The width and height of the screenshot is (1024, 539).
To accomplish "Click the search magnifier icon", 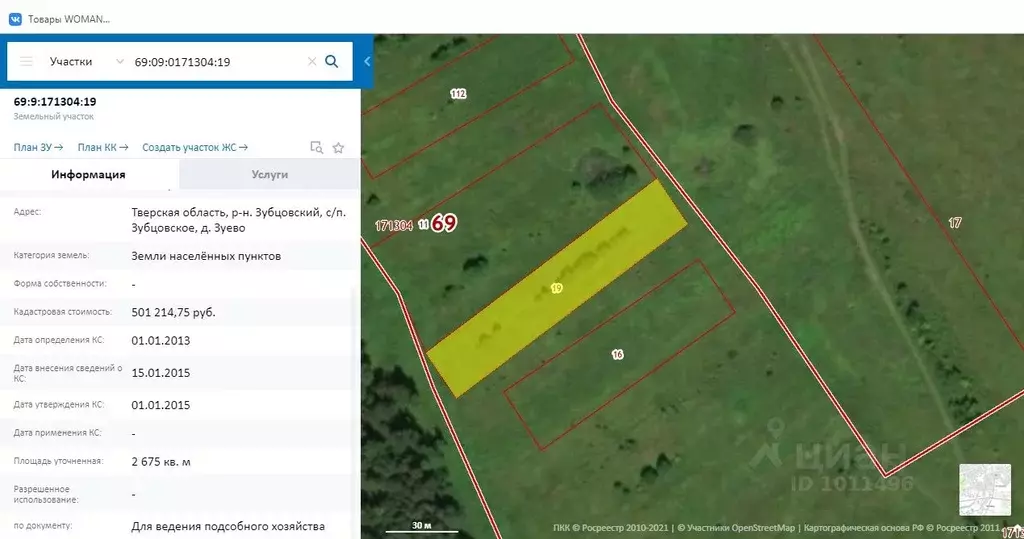I will pos(332,61).
